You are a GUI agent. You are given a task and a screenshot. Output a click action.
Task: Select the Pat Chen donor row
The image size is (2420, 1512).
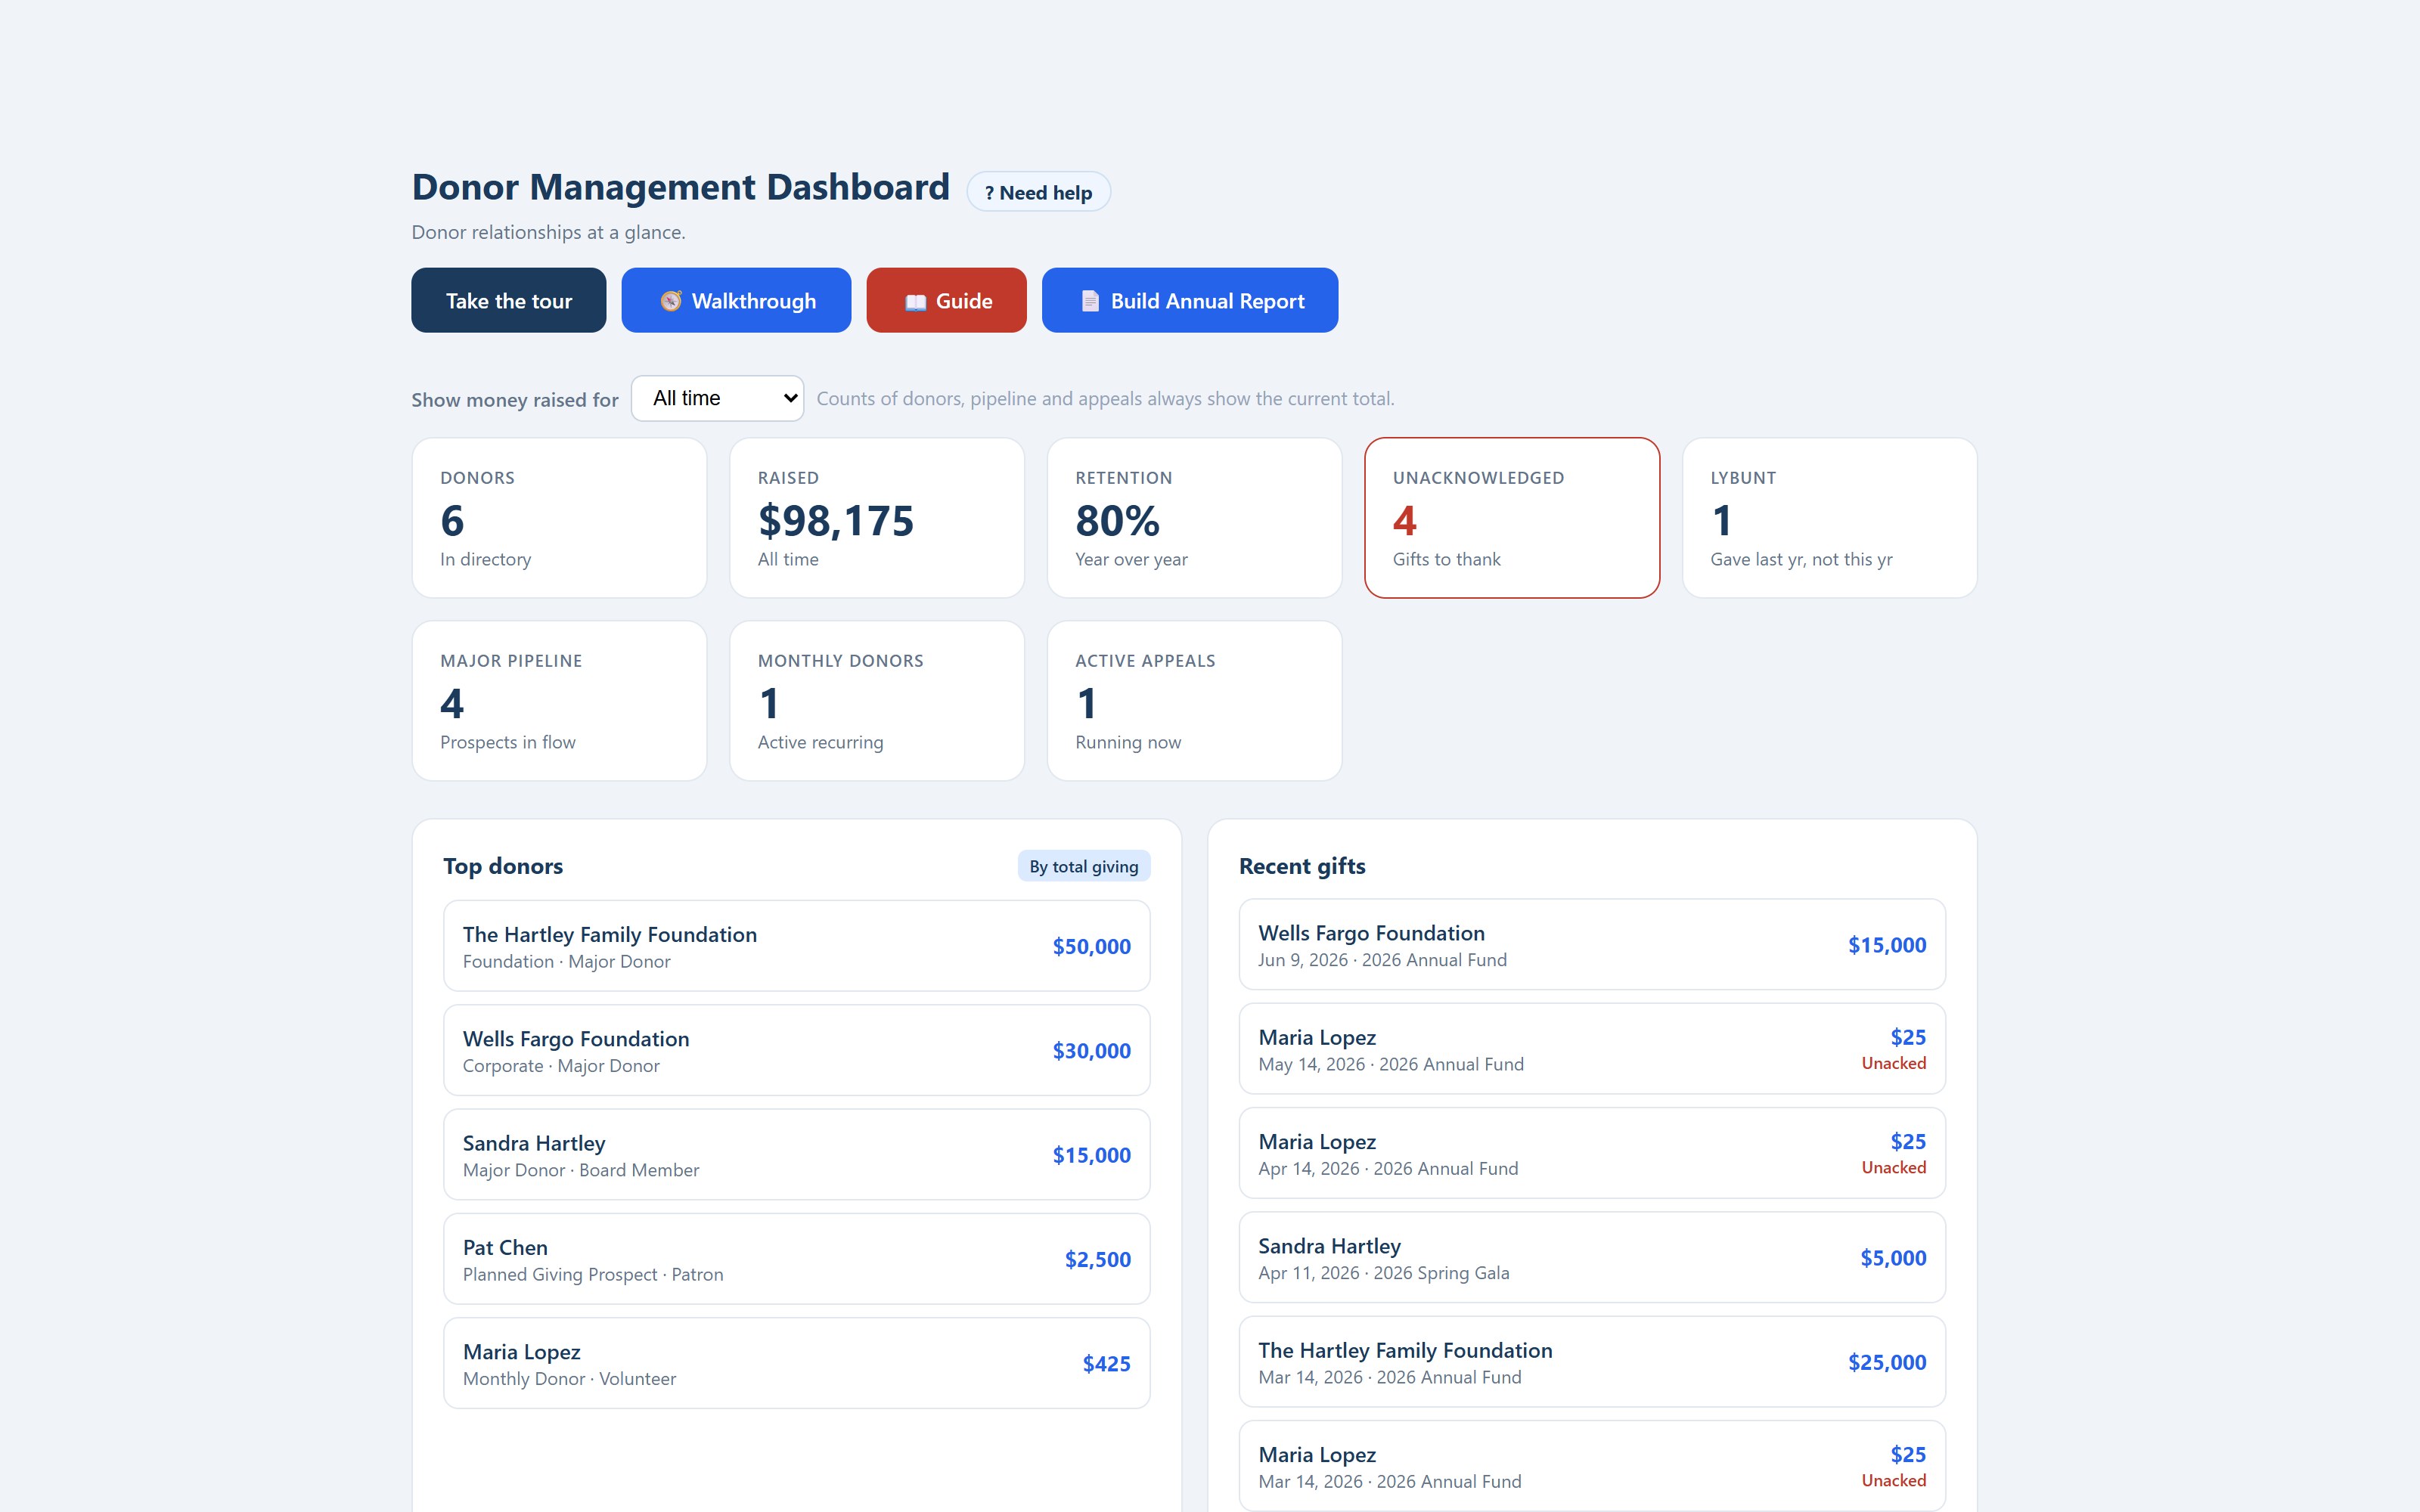tap(796, 1259)
